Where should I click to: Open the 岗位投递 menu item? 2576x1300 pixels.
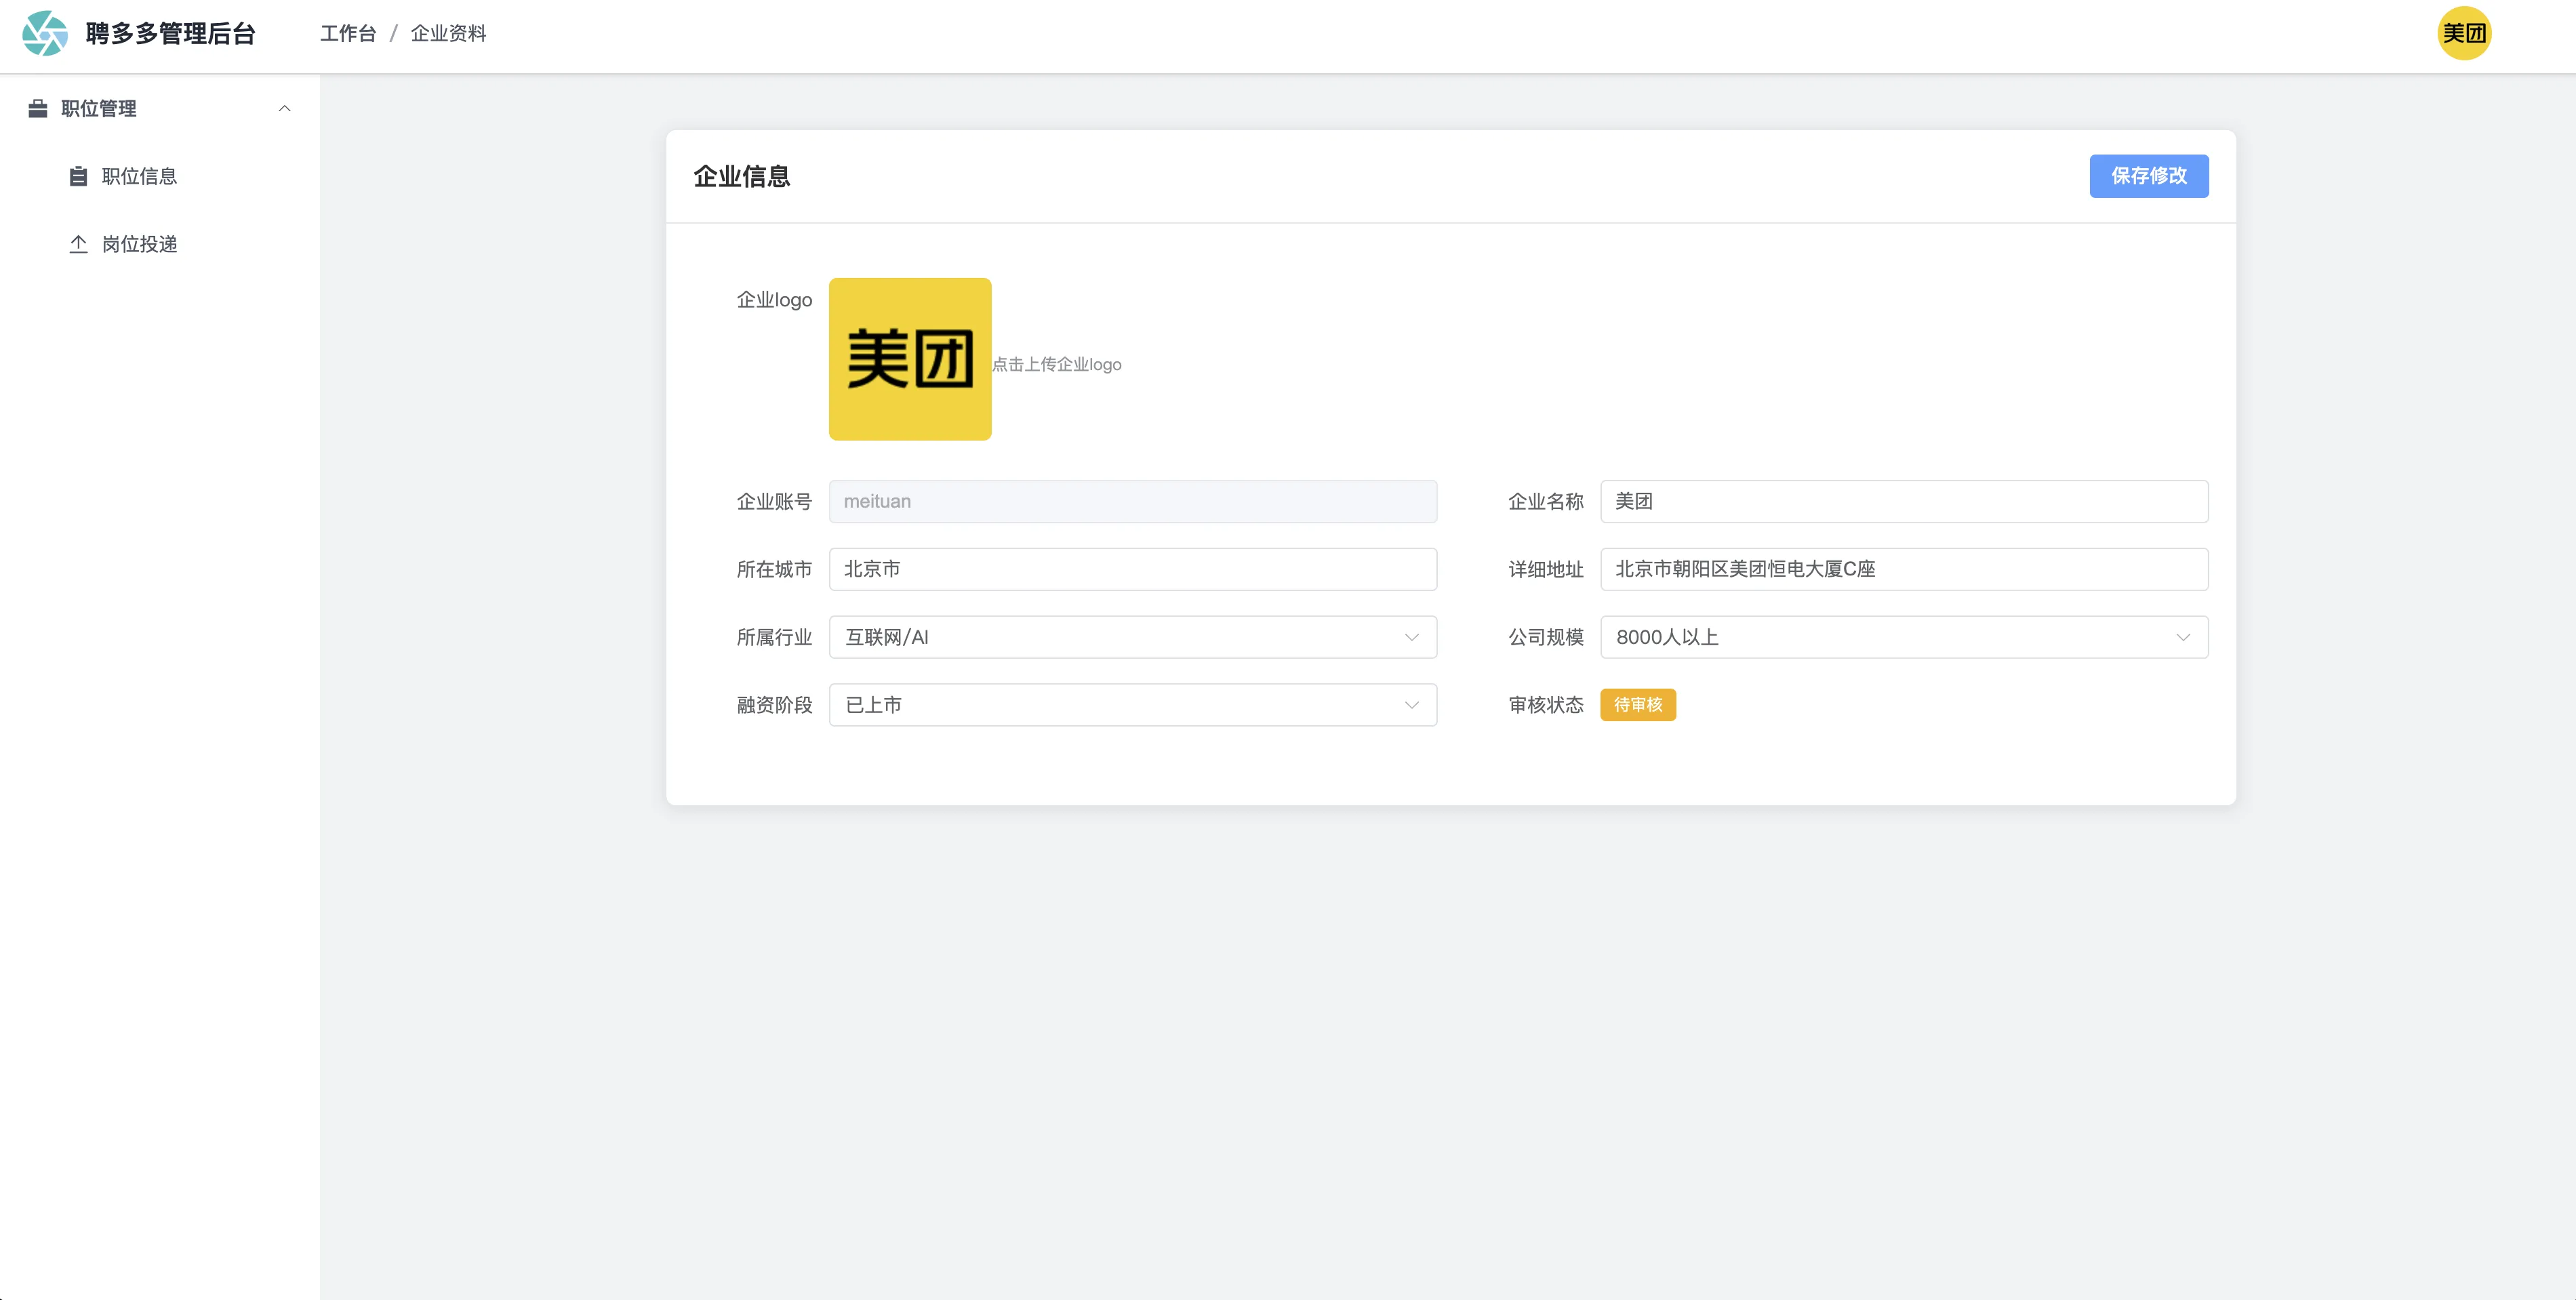point(139,244)
